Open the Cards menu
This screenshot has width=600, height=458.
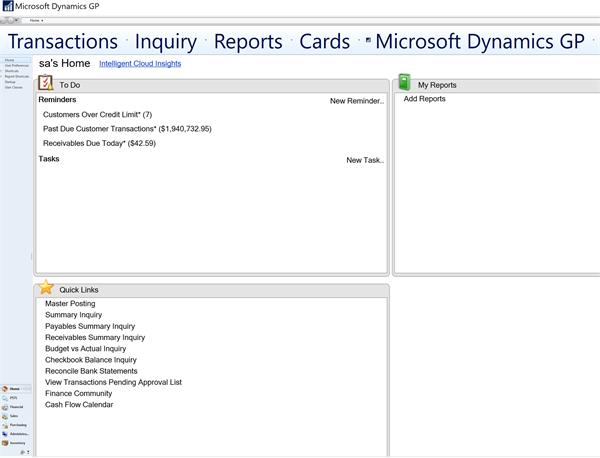click(324, 41)
